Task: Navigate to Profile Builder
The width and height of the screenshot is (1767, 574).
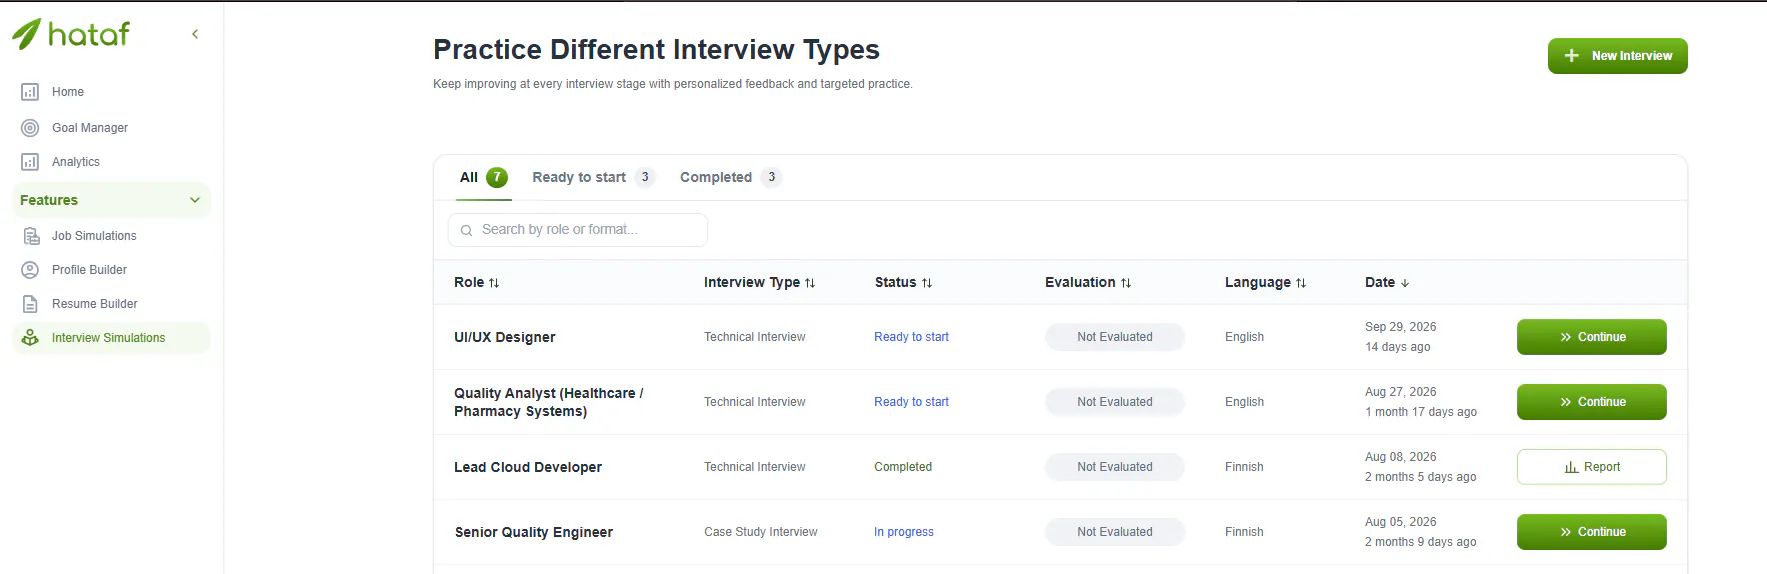Action: click(89, 270)
